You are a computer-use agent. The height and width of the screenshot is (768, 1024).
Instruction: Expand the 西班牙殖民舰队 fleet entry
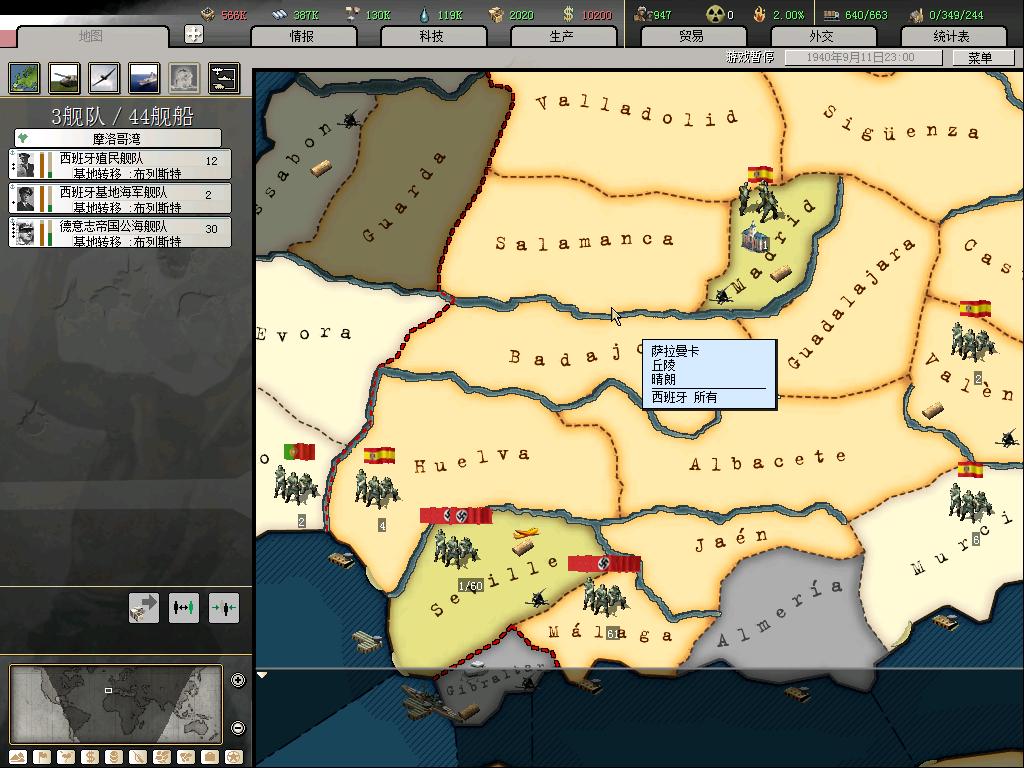120,165
